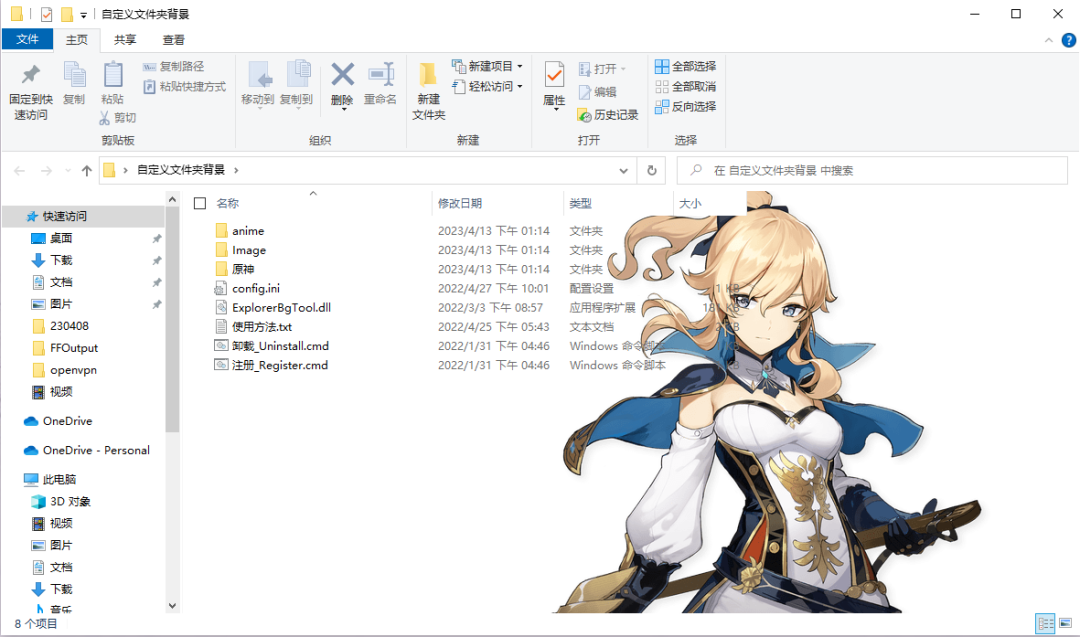Click the Up one level arrow
Viewport: 1080px width, 637px height.
coord(86,170)
